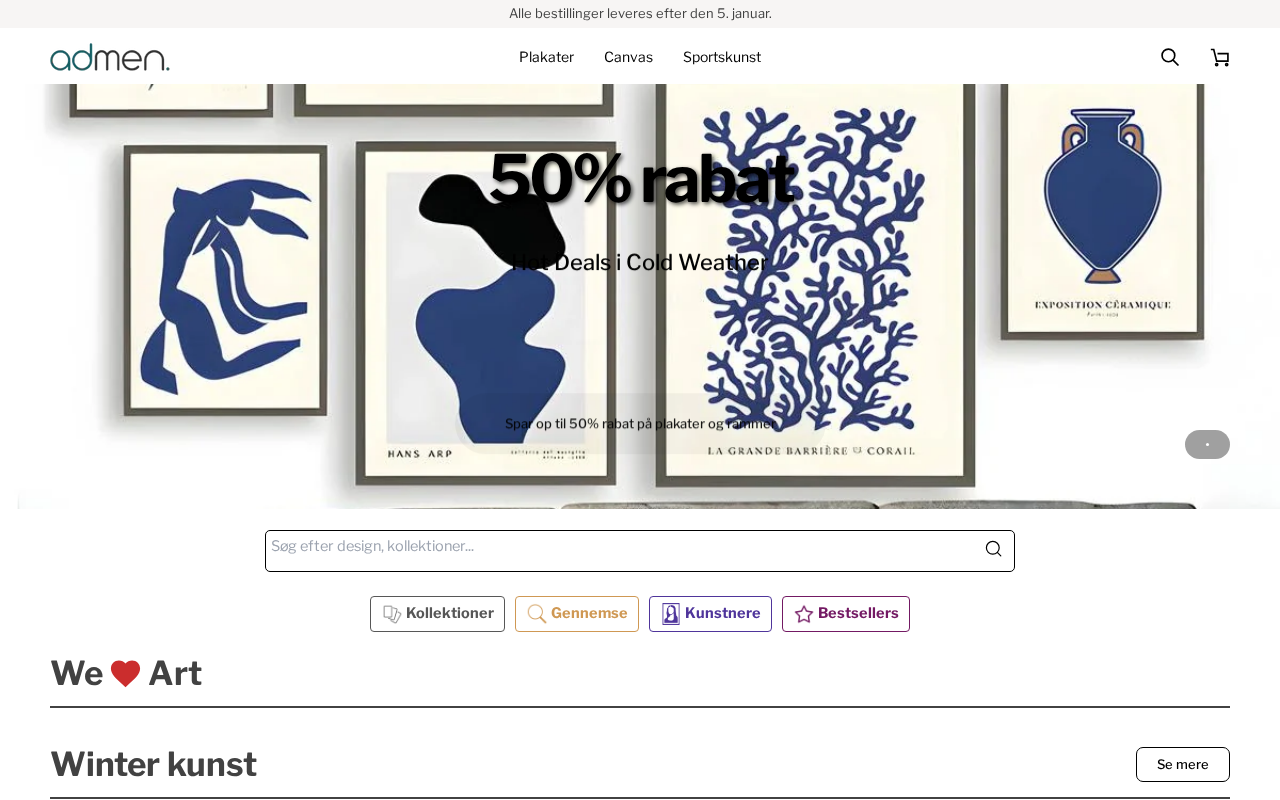
Task: Click the 50% rabat banner headline
Action: pos(640,180)
